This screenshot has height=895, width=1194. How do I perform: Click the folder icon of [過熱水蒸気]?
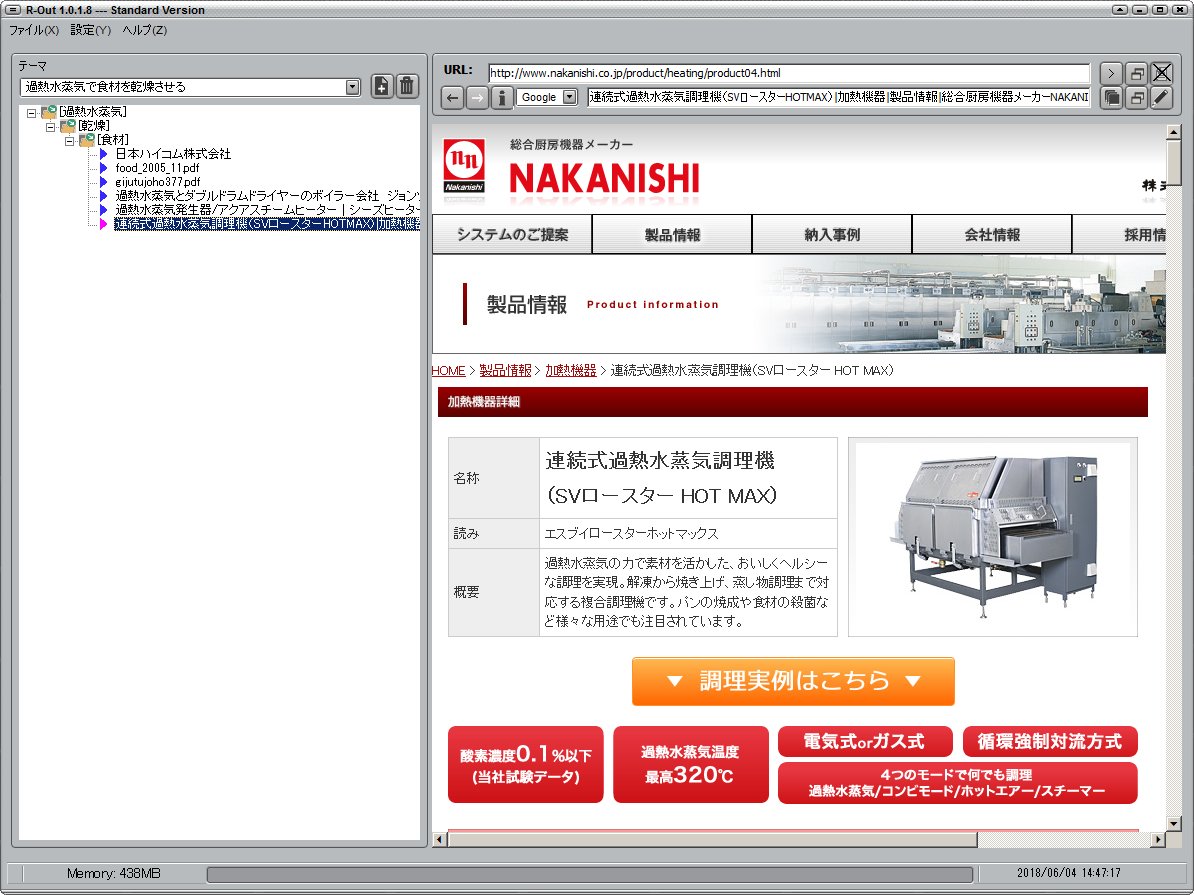(x=49, y=112)
